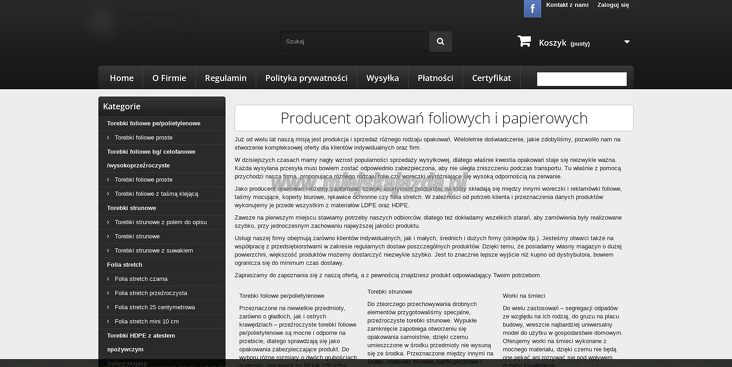Select Torebki foliowe z taśmą klejącą
This screenshot has width=732, height=367.
[156, 194]
